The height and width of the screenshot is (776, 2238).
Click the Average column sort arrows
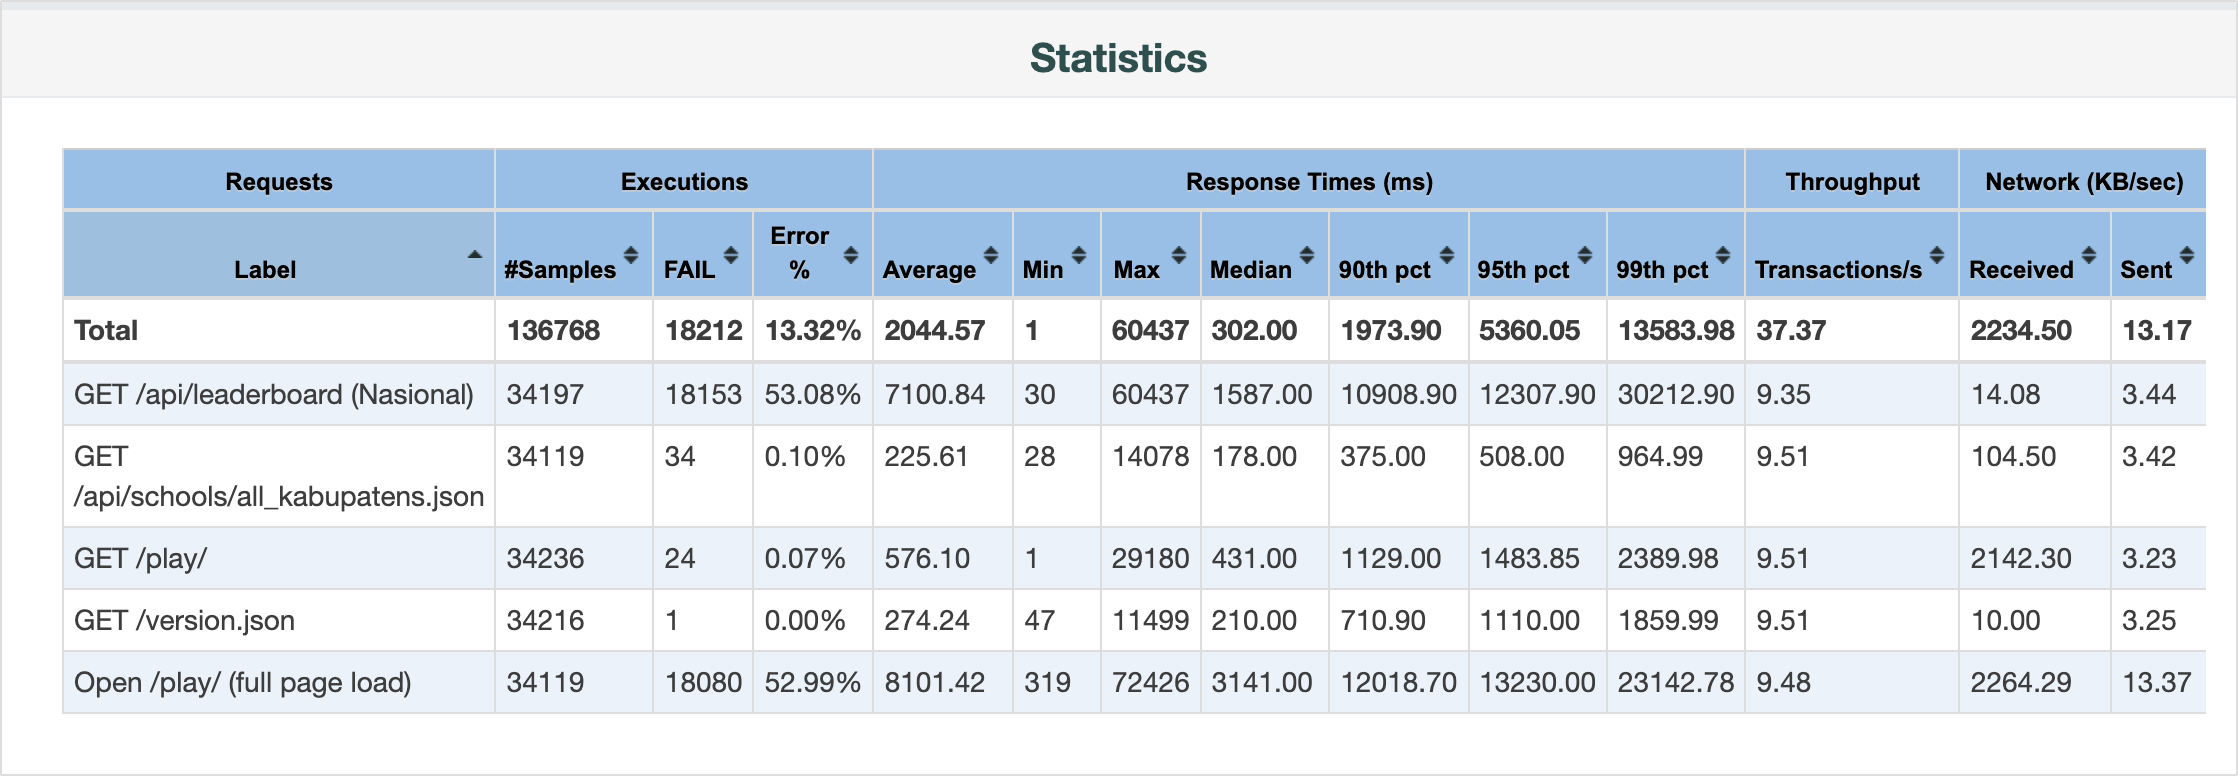click(991, 255)
